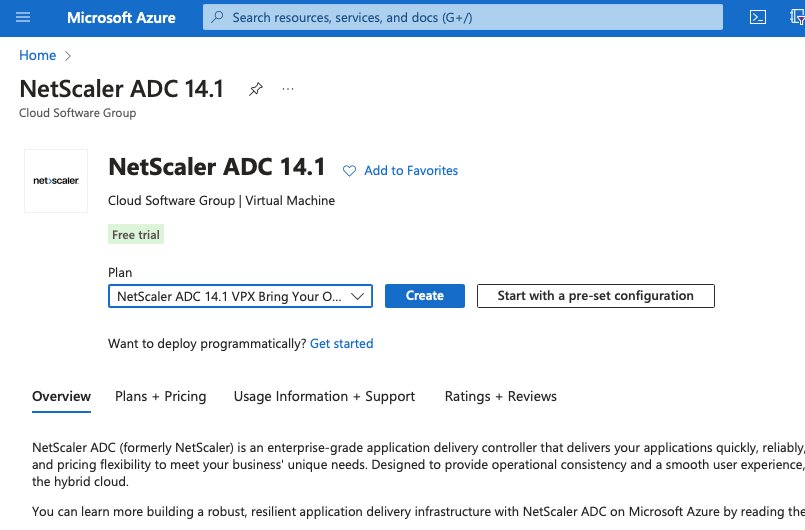Click the Create button

click(x=425, y=296)
